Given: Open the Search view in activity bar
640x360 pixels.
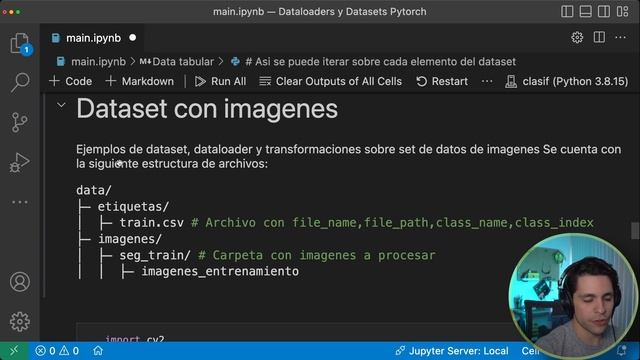Looking at the screenshot, I should 20,83.
